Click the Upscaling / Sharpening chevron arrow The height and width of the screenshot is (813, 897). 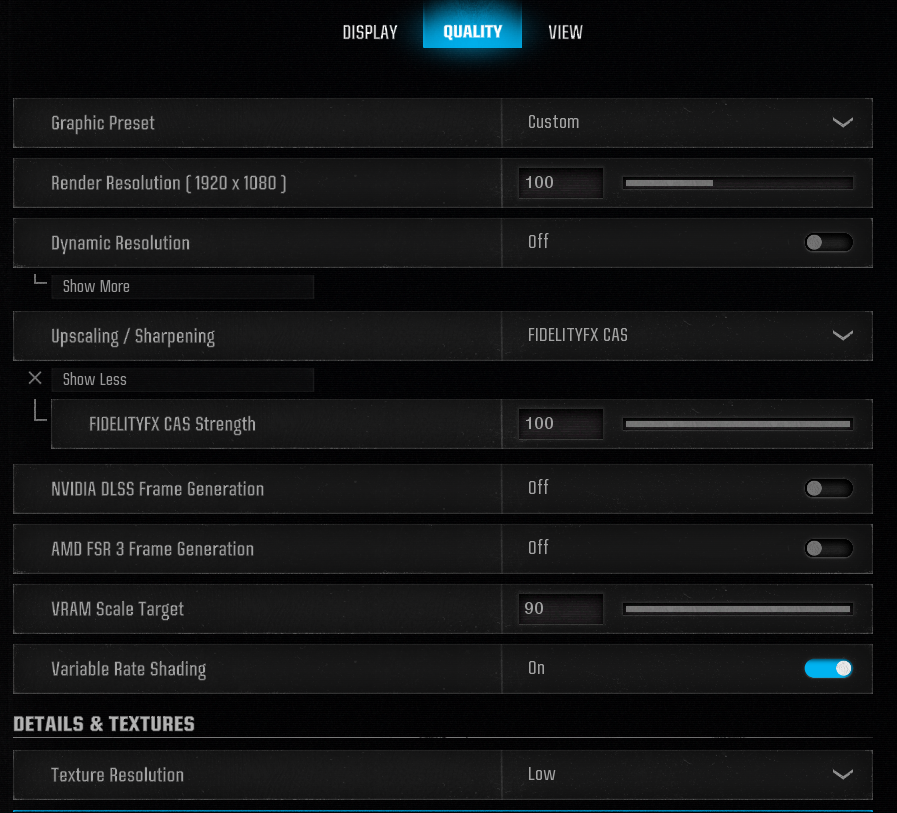[x=843, y=335]
